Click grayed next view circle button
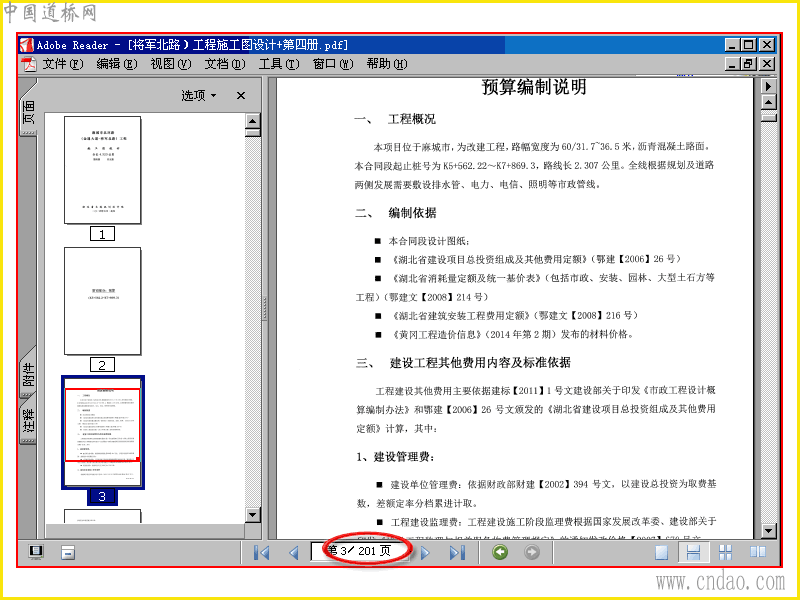The height and width of the screenshot is (600, 800). pyautogui.click(x=532, y=552)
